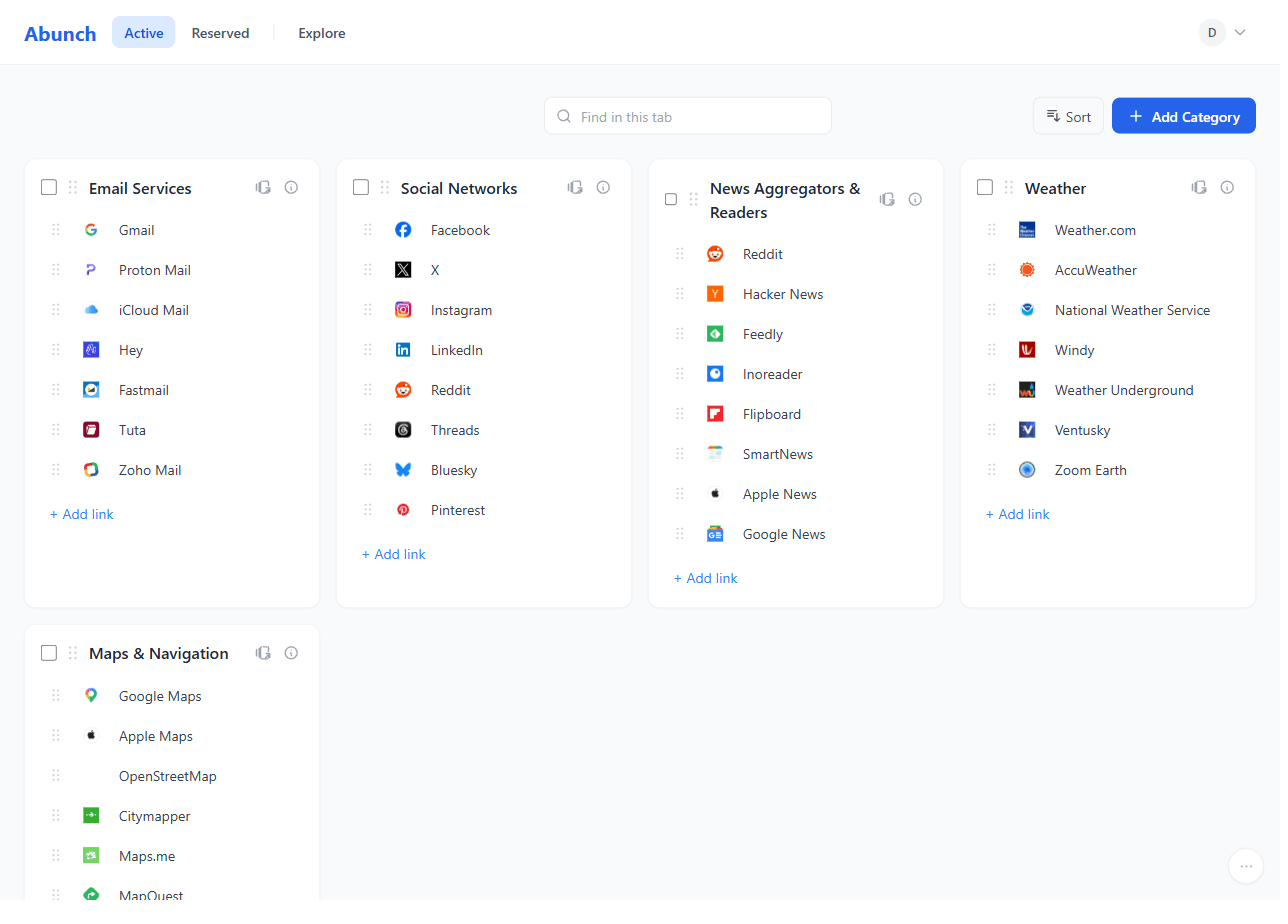Click the Flipboard logo icon
The width and height of the screenshot is (1288, 924).
715,414
